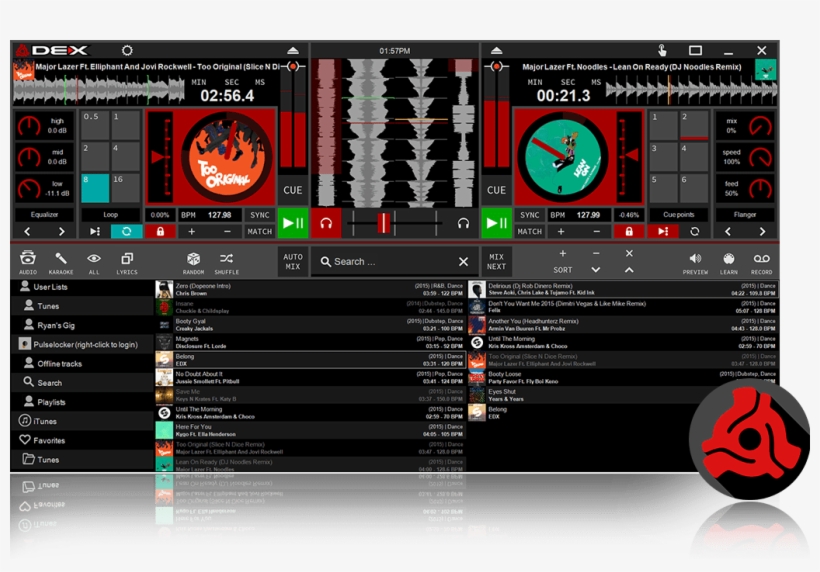Open iTunes library in sidebar

pos(82,421)
